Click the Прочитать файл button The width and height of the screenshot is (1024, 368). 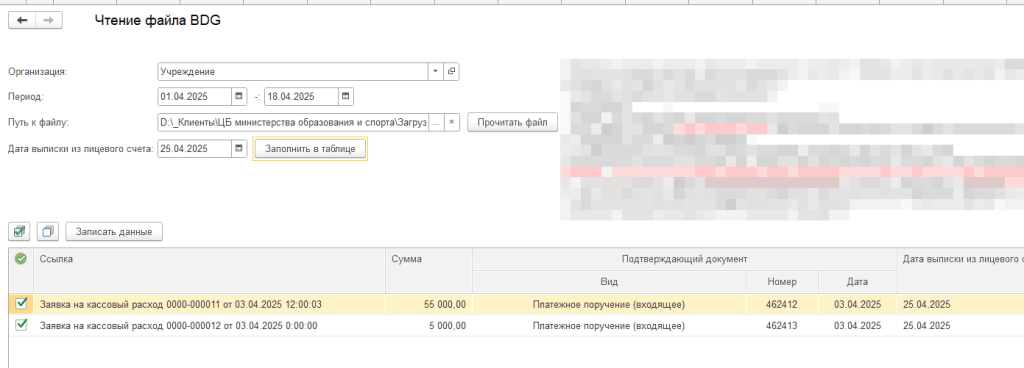513,122
